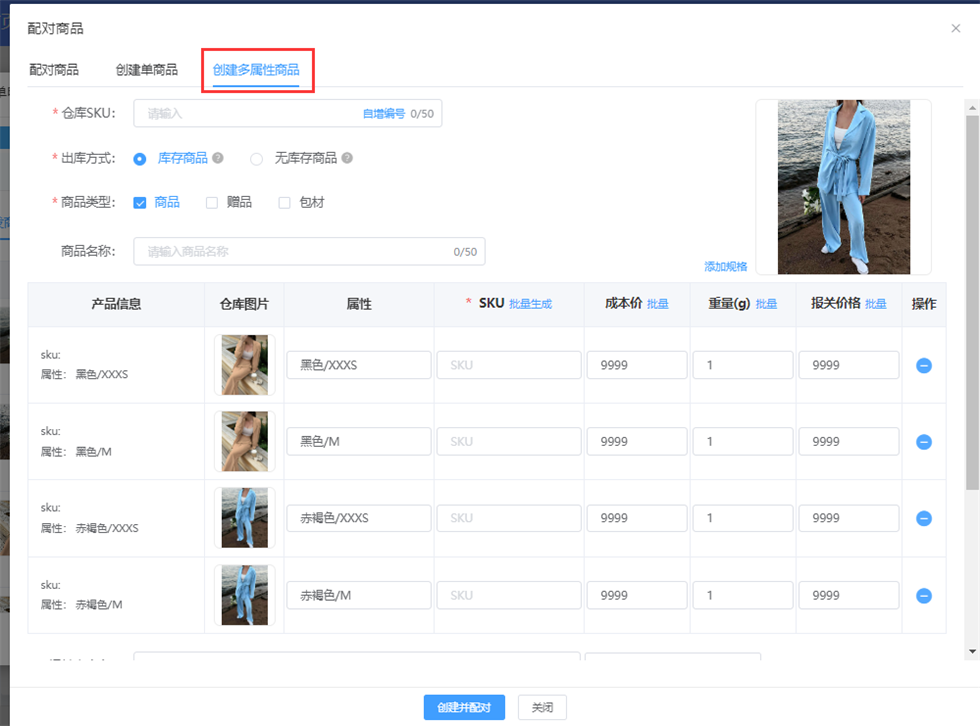Click 报关价格 field in 黑色/M row
Image resolution: width=980 pixels, height=726 pixels.
tap(849, 442)
